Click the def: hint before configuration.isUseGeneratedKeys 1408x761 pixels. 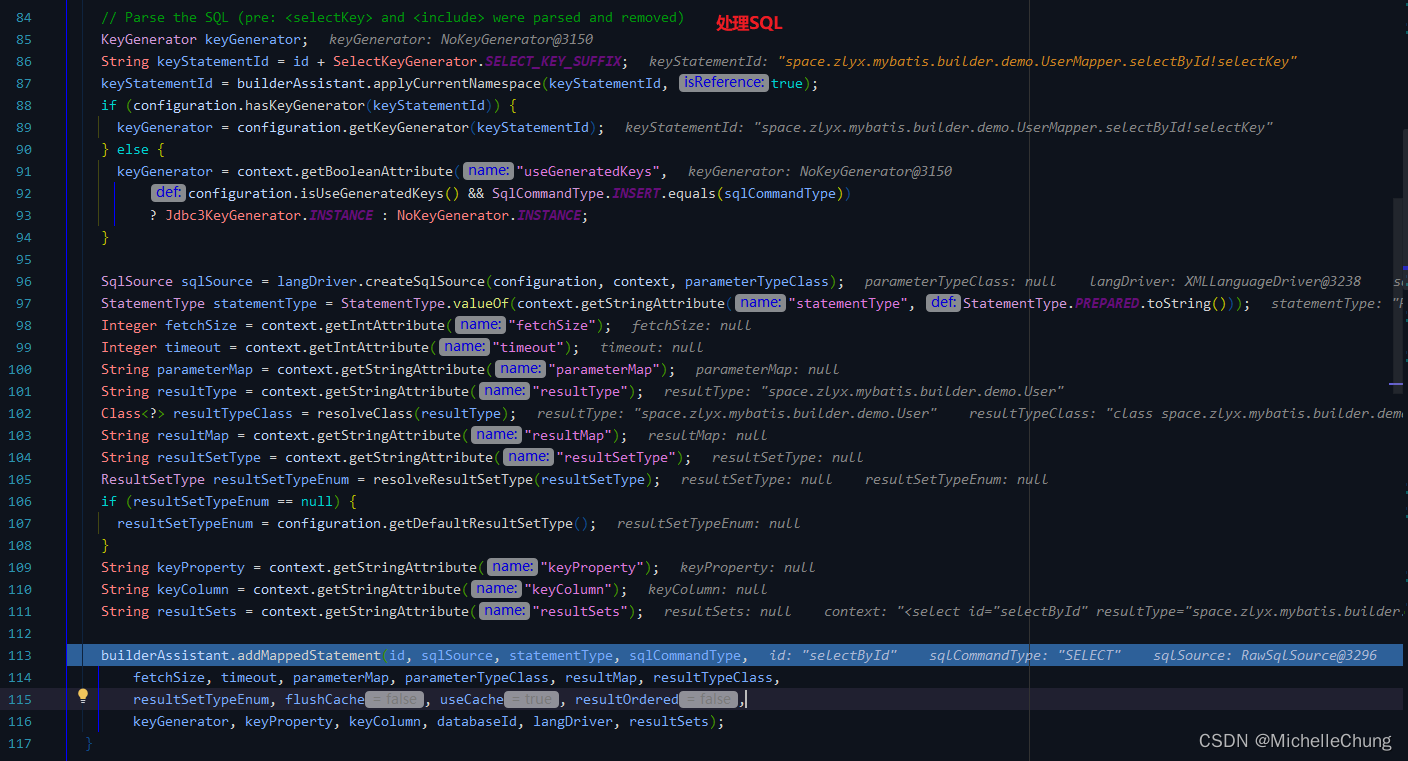click(169, 193)
